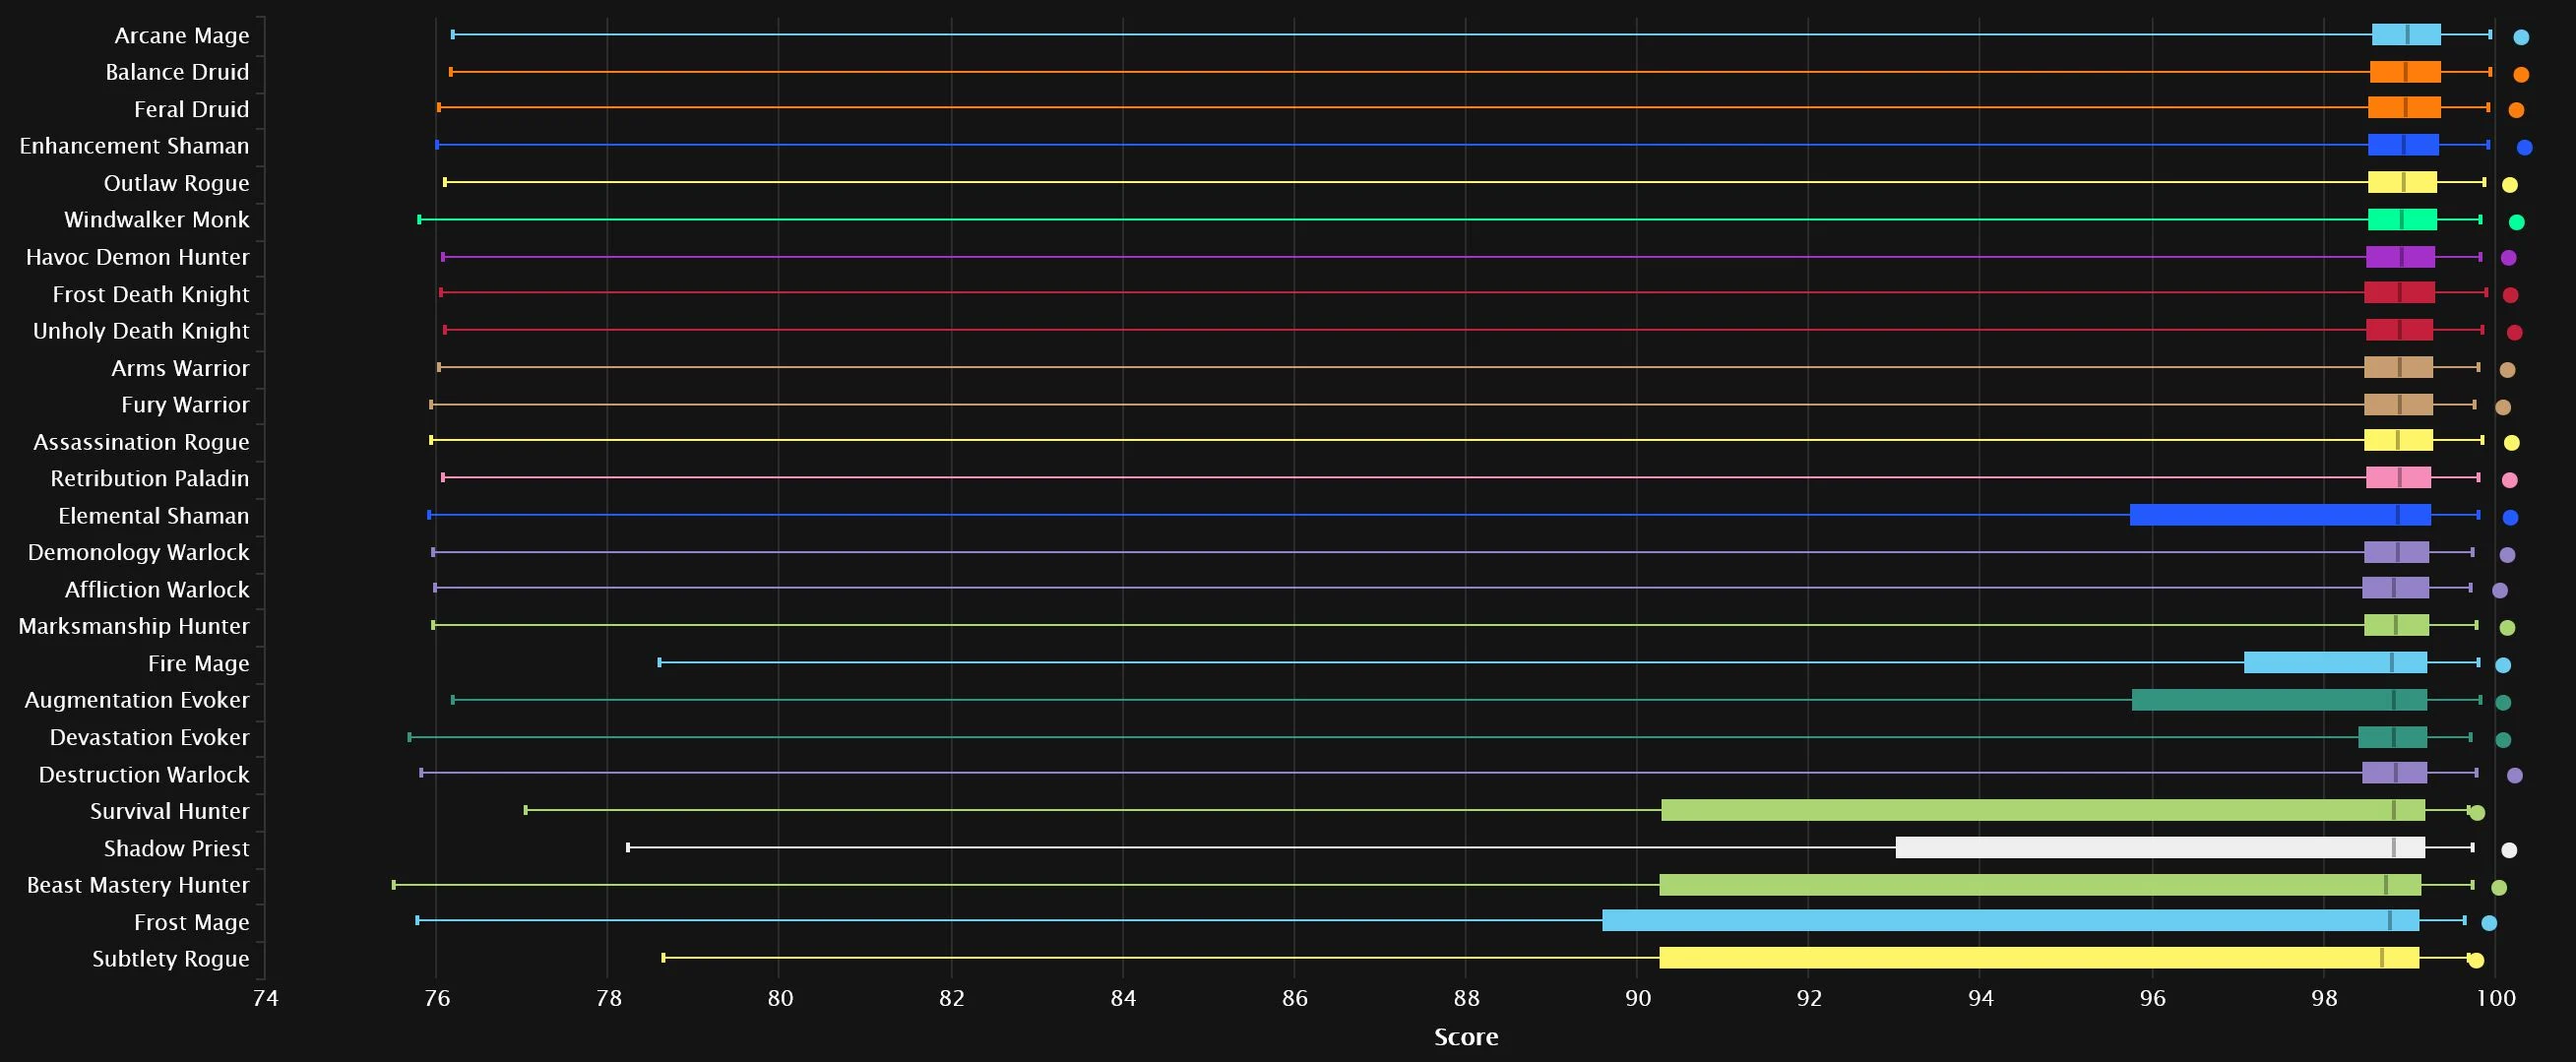The height and width of the screenshot is (1062, 2576).
Task: Click the Shadow Priest label
Action: (177, 849)
